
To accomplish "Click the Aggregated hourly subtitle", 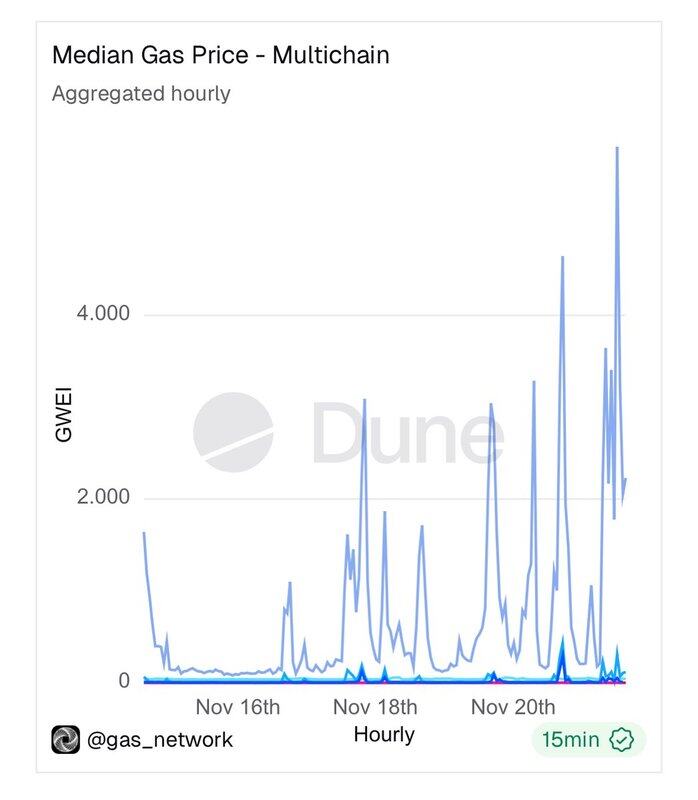I will pos(141,94).
